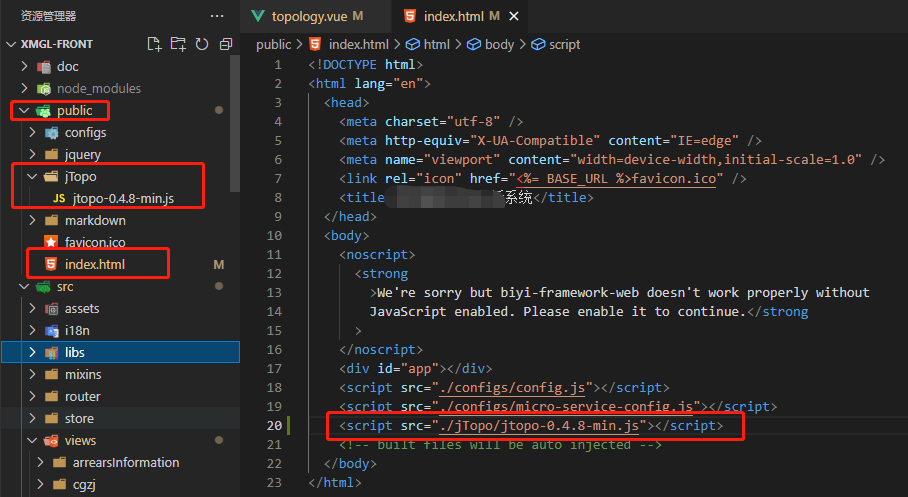Image resolution: width=908 pixels, height=497 pixels.
Task: Click the div id="app" code line
Action: point(416,368)
